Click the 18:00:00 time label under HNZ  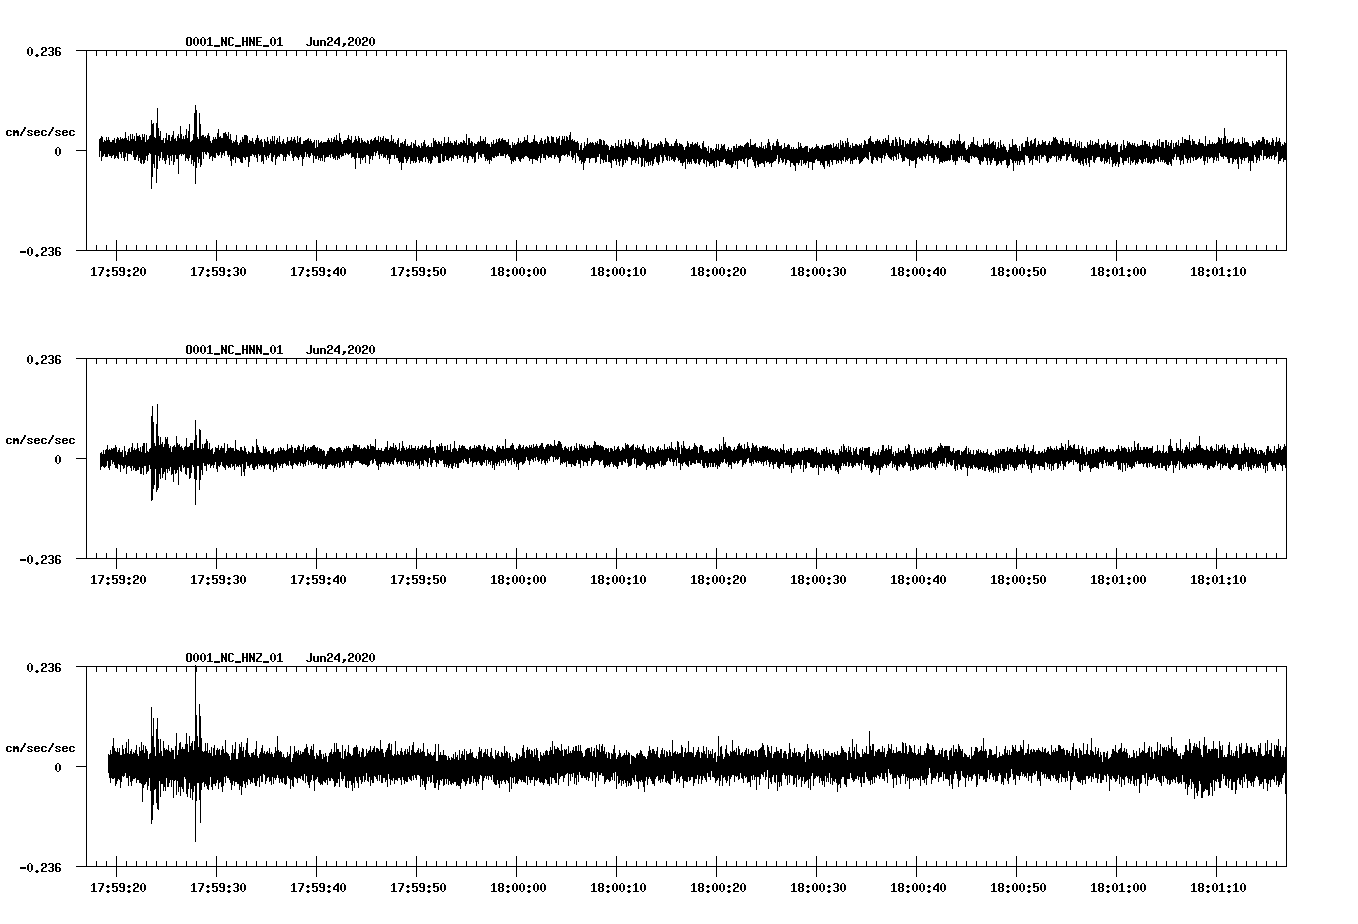coord(518,887)
